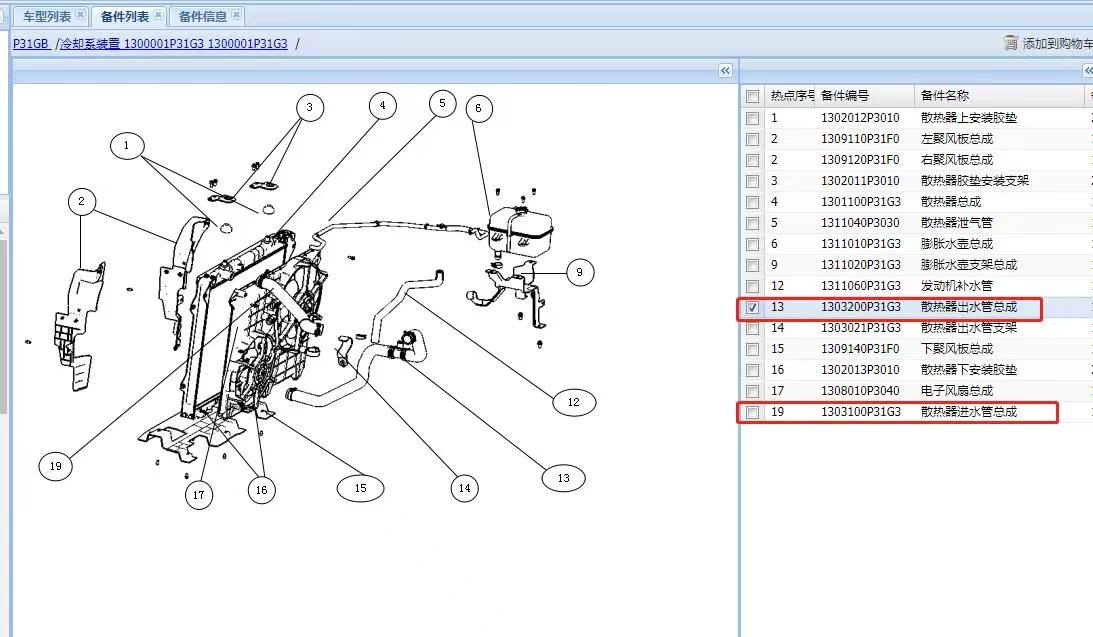1093x637 pixels.
Task: Collapse the diagram panel with double-arrow icon
Action: [725, 70]
